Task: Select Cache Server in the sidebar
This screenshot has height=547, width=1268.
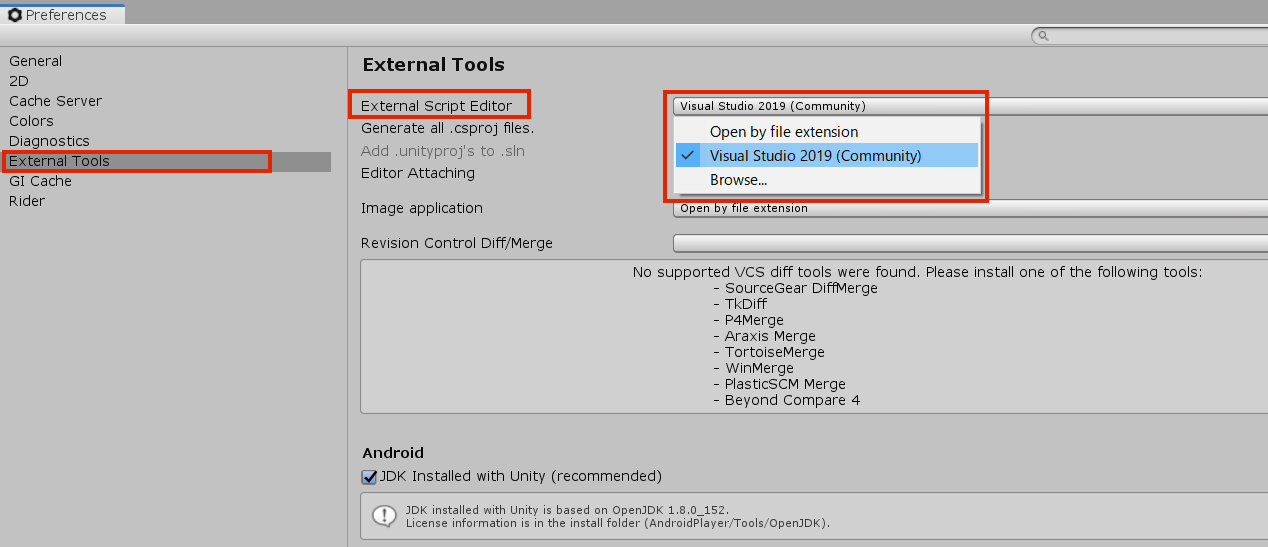Action: [55, 101]
